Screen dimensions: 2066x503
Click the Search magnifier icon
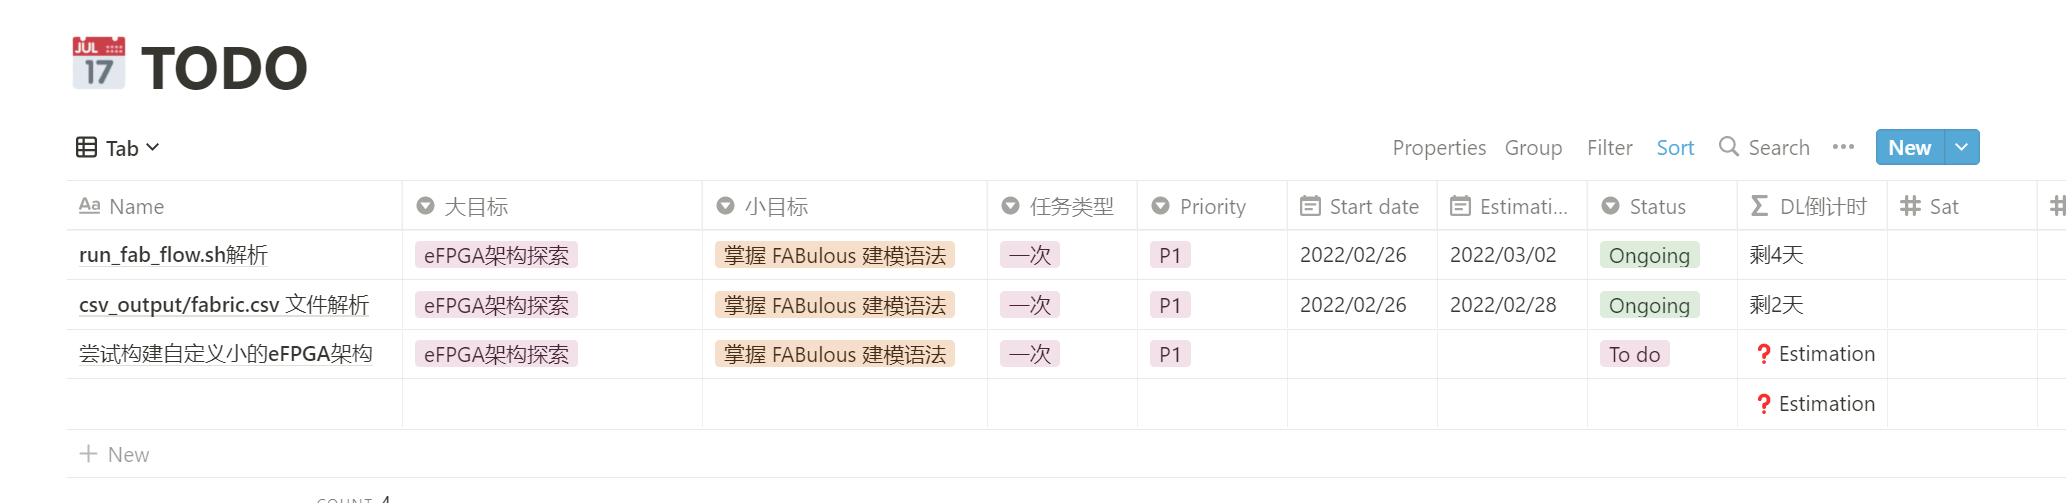pyautogui.click(x=1729, y=147)
